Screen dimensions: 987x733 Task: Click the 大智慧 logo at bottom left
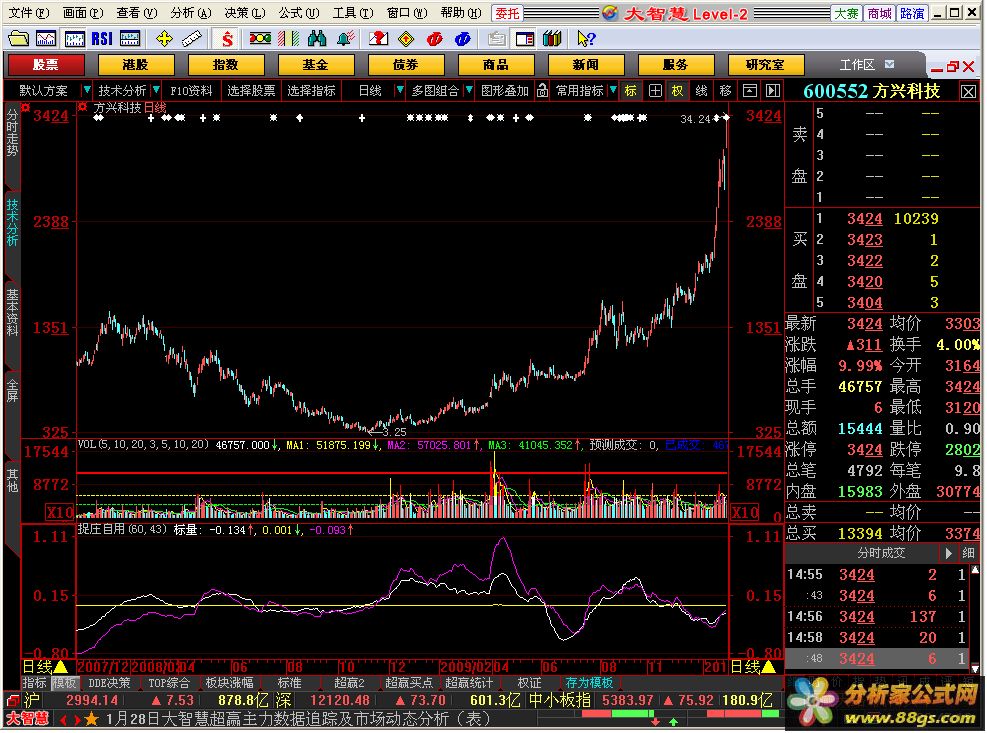pyautogui.click(x=28, y=719)
